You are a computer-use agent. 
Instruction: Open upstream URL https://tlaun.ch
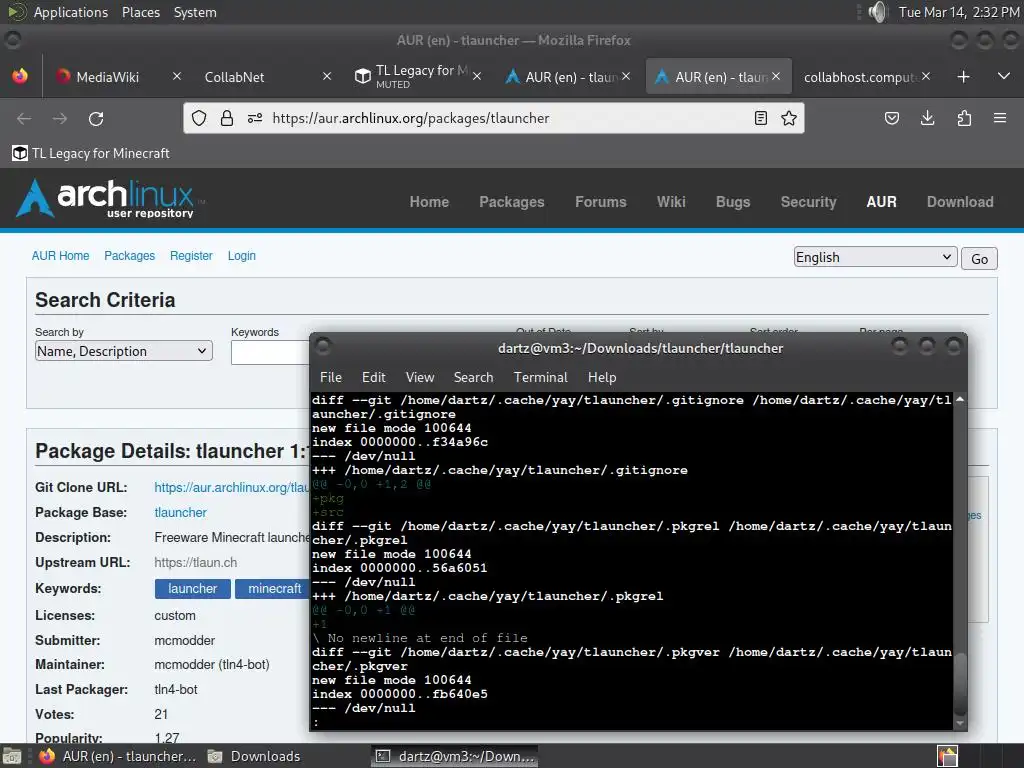[195, 562]
